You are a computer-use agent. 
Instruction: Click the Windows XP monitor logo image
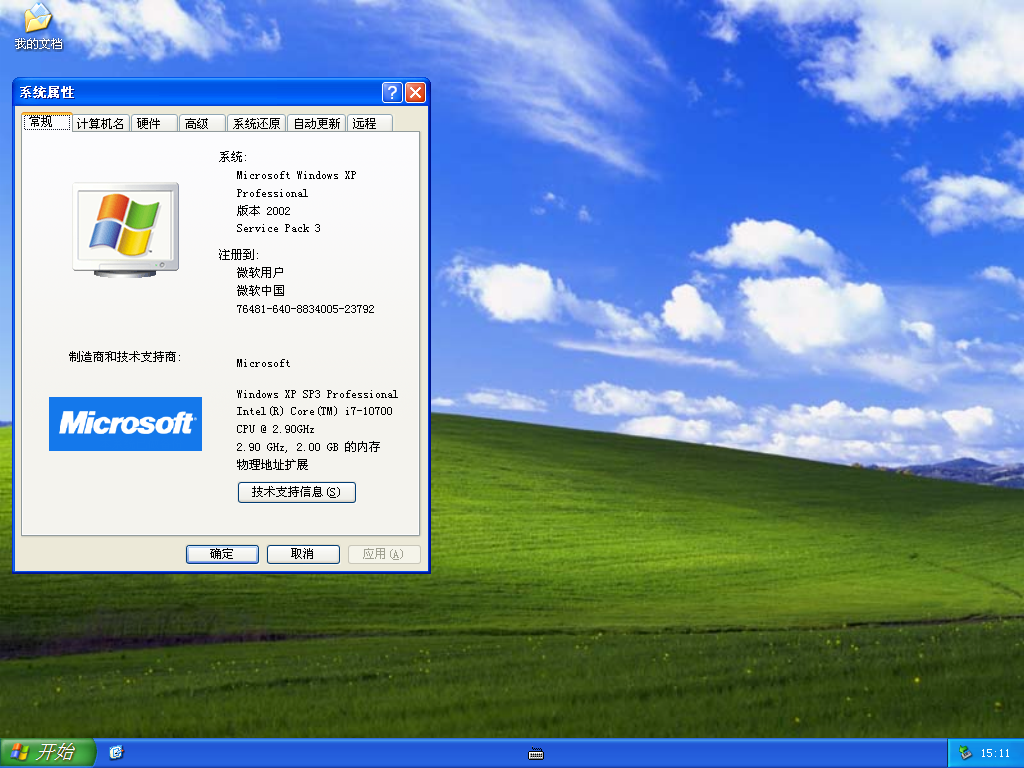tap(125, 230)
